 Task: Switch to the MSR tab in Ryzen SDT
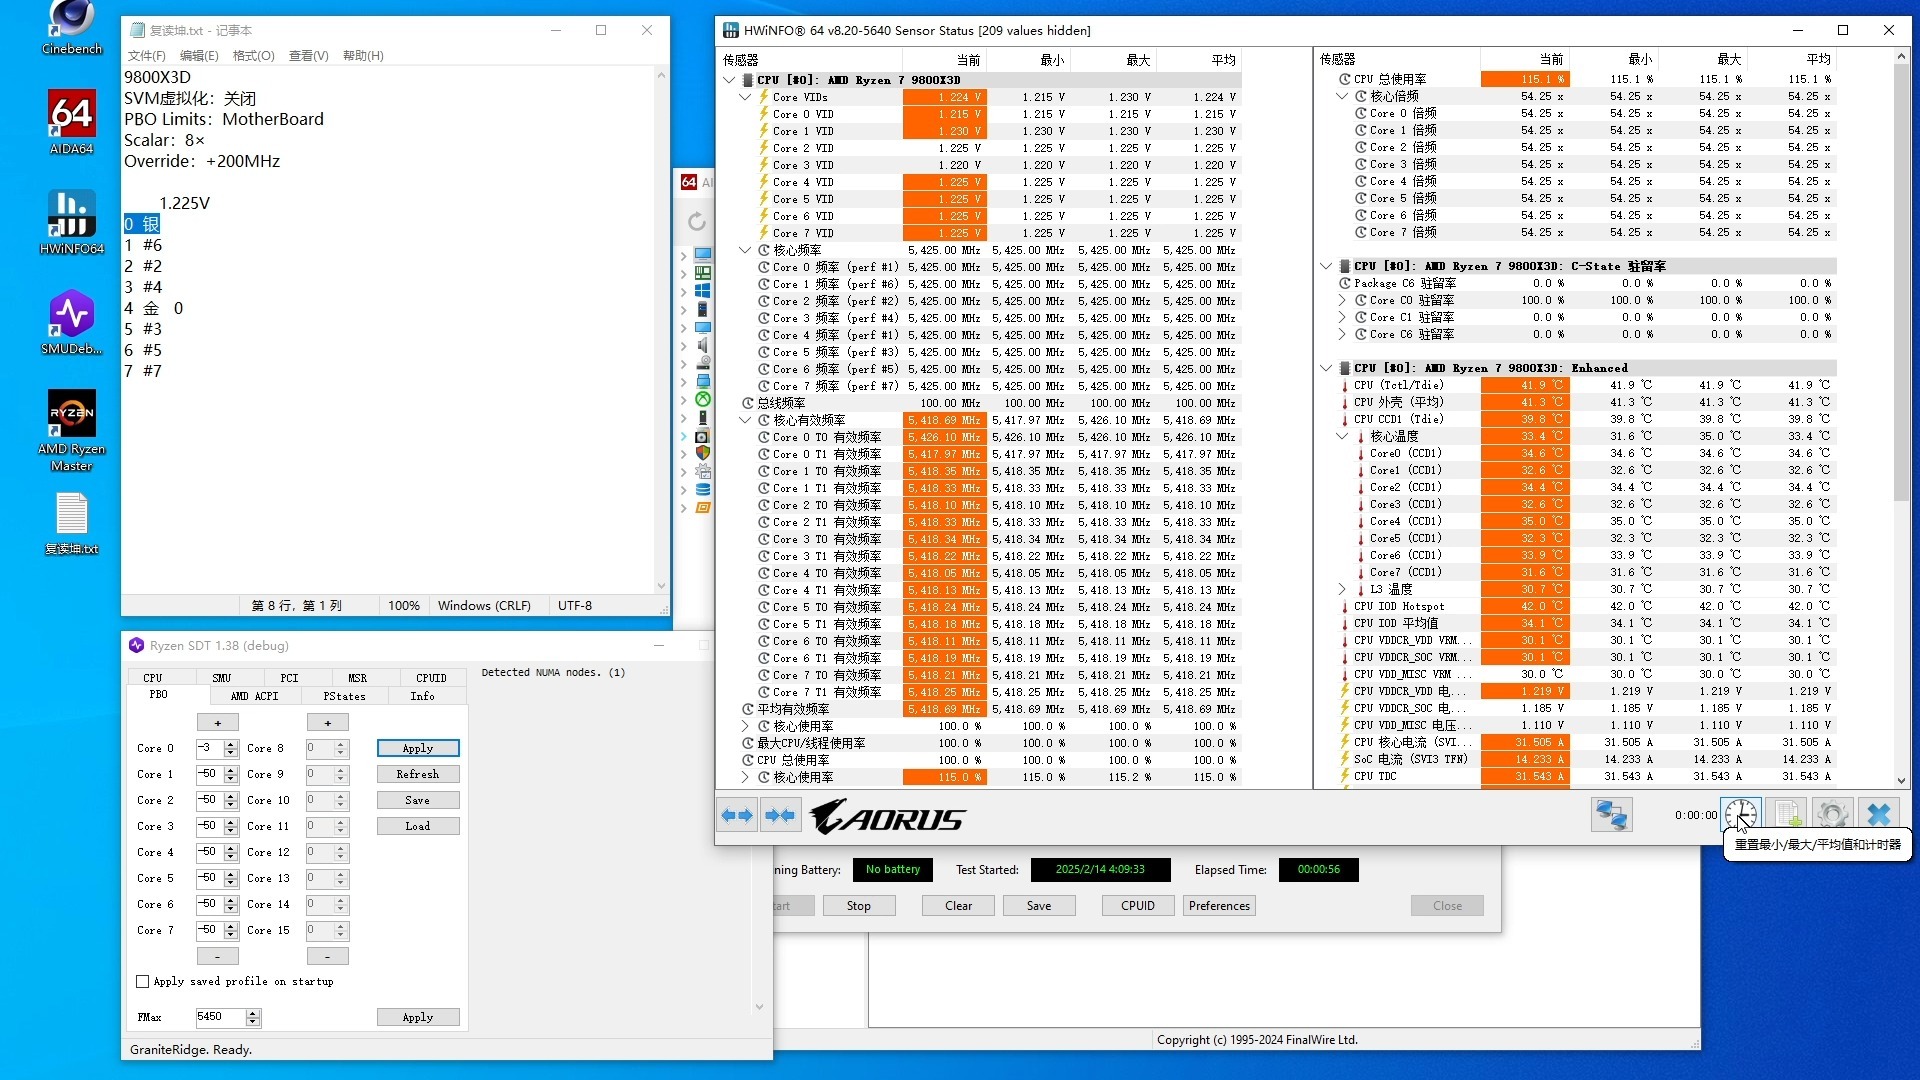pos(357,677)
